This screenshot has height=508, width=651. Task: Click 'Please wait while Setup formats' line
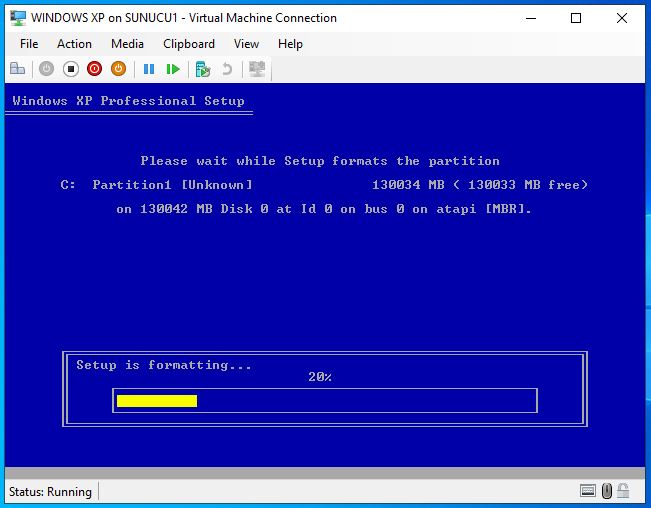click(320, 161)
